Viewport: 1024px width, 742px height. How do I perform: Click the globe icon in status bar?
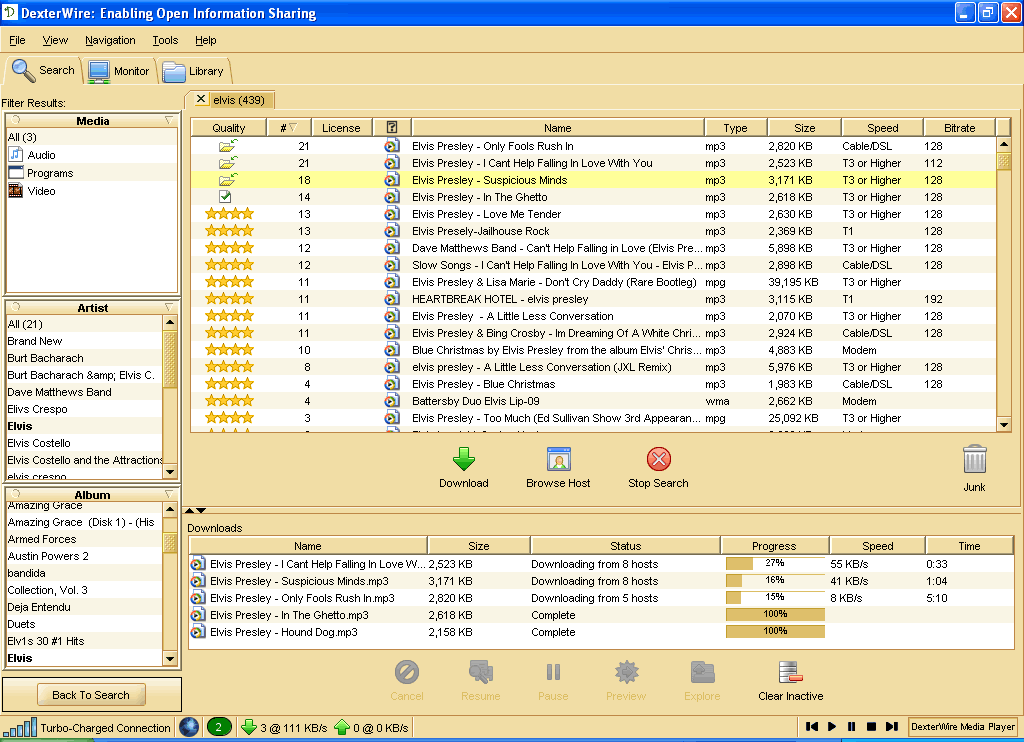[x=189, y=727]
